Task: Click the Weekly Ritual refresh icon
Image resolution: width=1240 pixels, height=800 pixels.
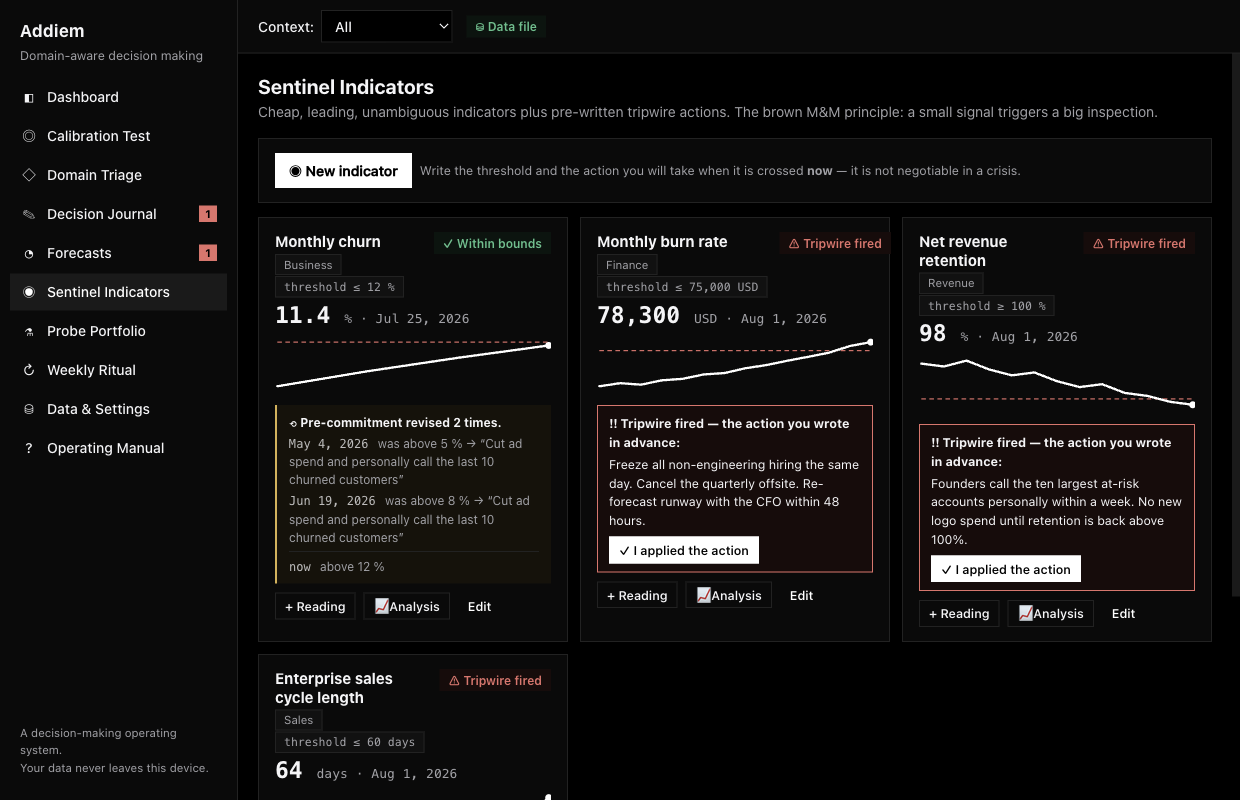Action: click(29, 370)
